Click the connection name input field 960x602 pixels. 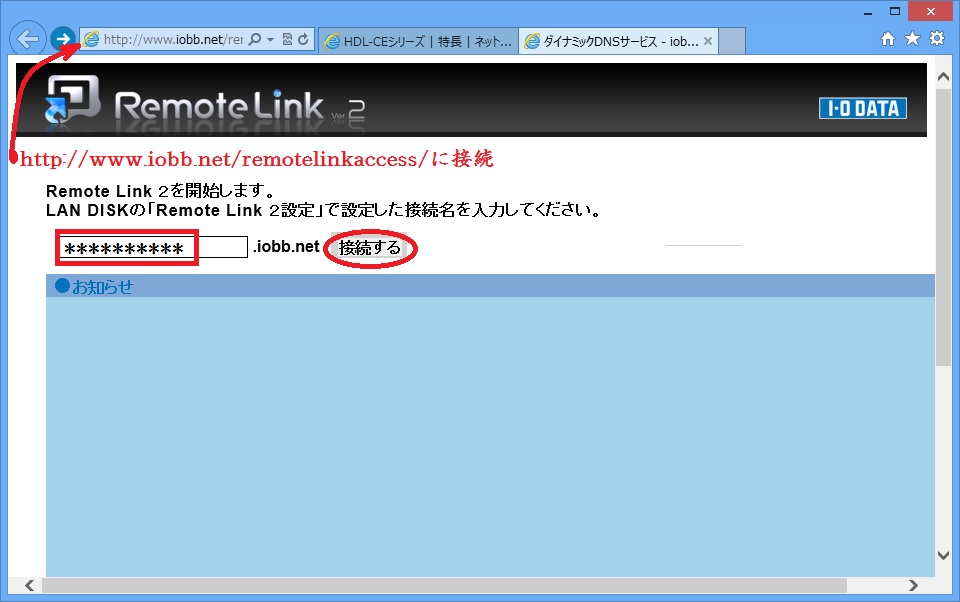(154, 247)
